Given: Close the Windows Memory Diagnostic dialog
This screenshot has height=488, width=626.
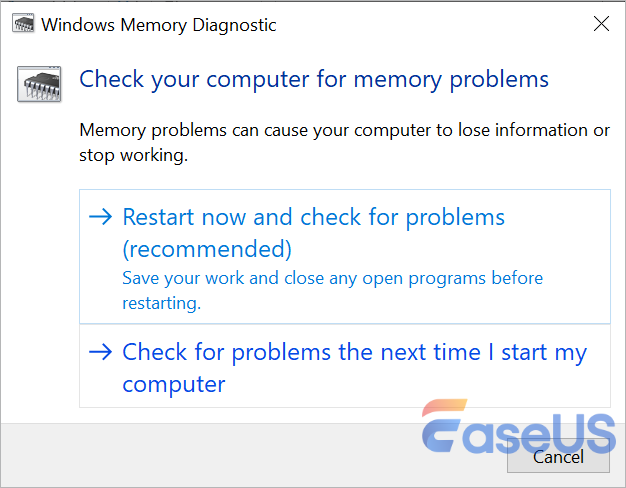Looking at the screenshot, I should click(600, 24).
